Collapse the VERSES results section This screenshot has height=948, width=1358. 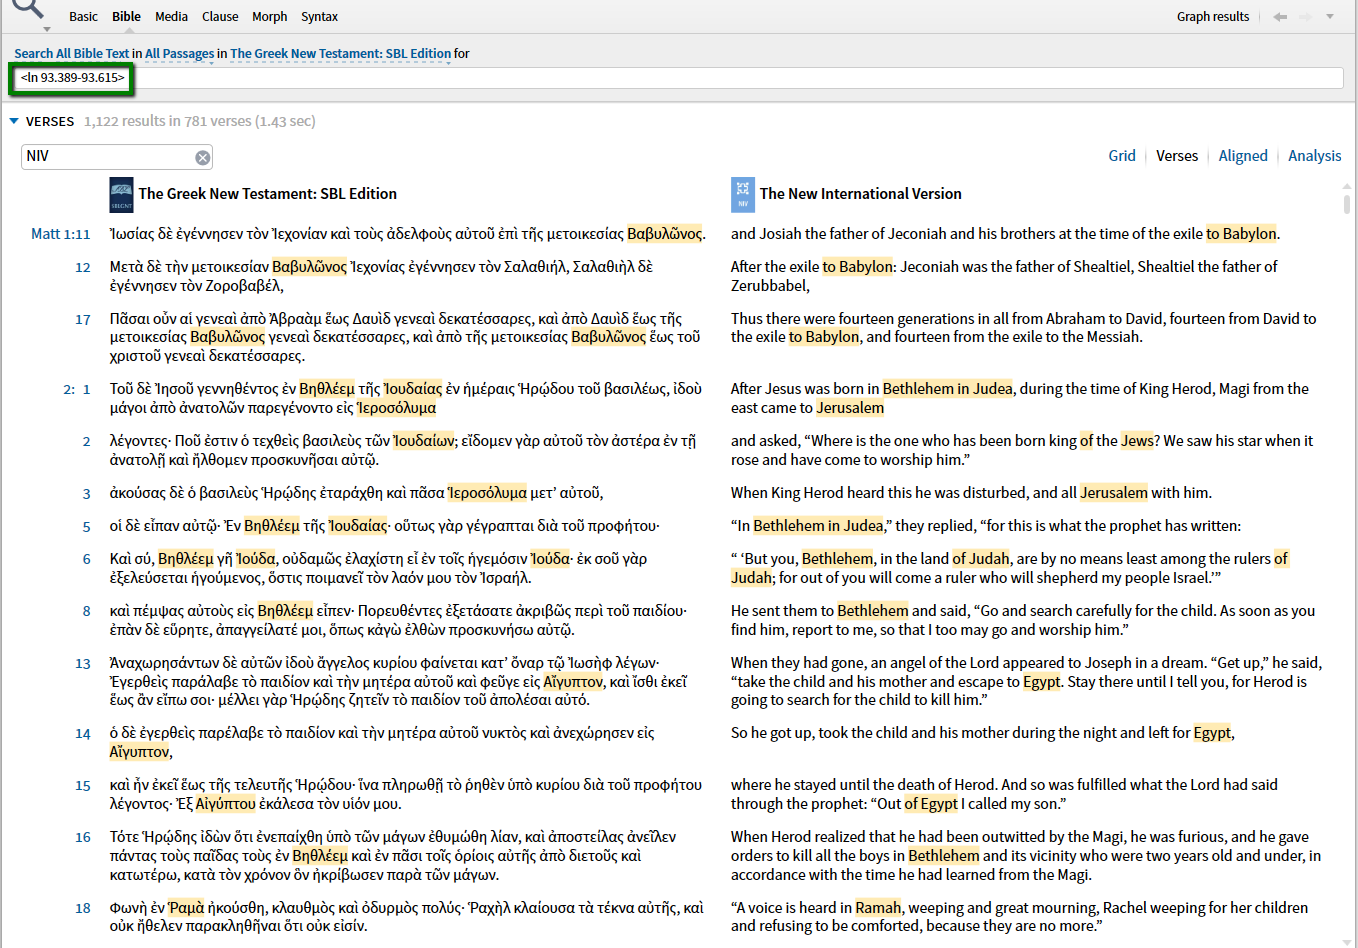tap(14, 121)
